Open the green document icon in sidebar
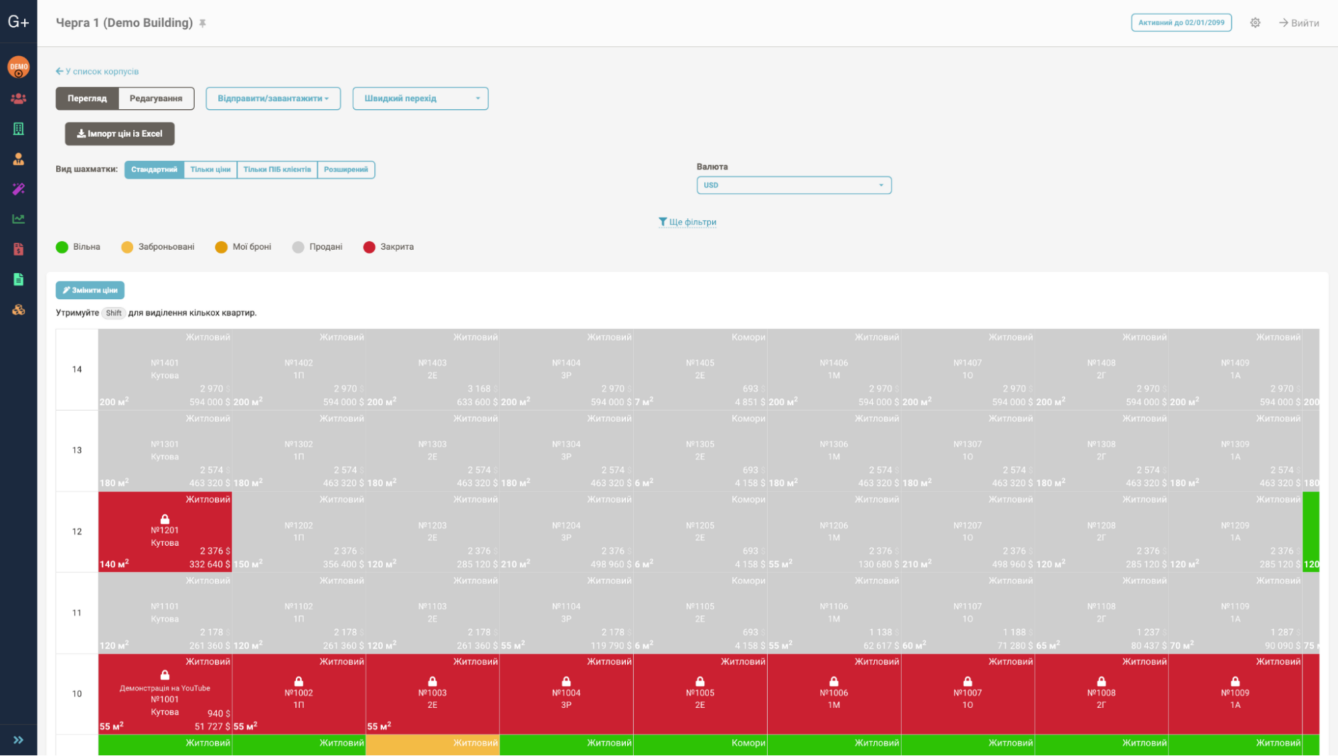 18,279
